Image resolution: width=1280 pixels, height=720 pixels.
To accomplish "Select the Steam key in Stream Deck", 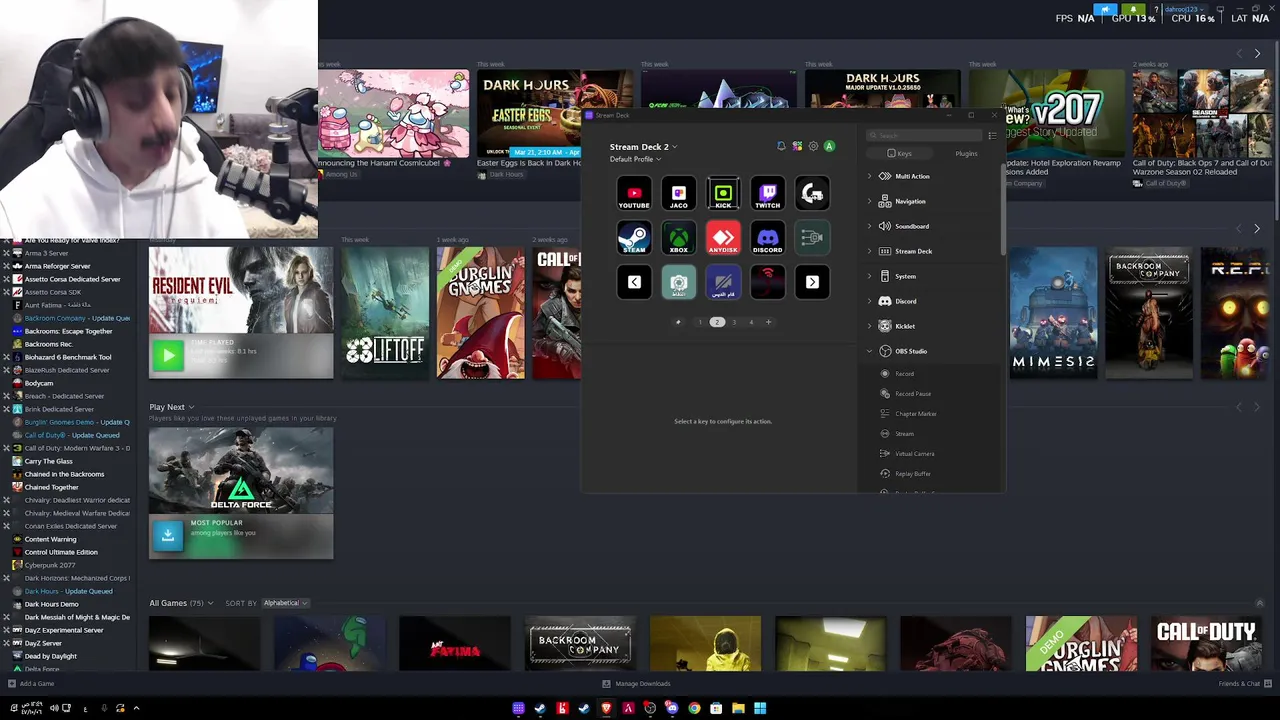I will click(x=634, y=238).
